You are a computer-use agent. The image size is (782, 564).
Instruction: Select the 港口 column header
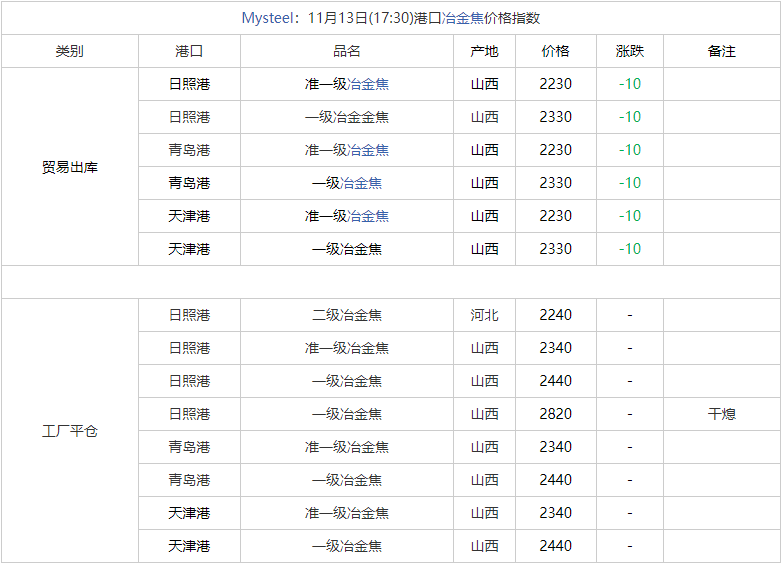pyautogui.click(x=190, y=51)
